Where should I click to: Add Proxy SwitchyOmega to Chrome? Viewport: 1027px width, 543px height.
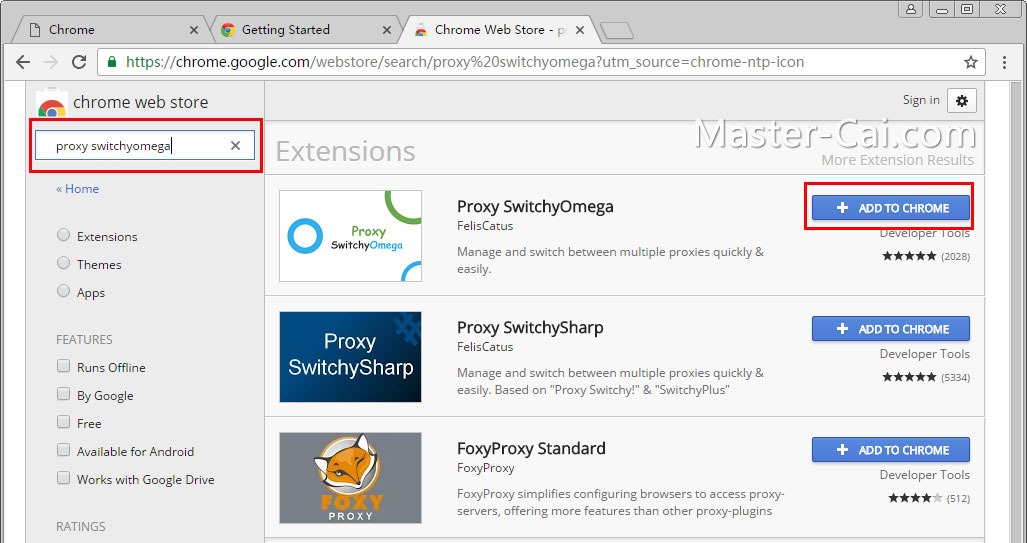[891, 208]
